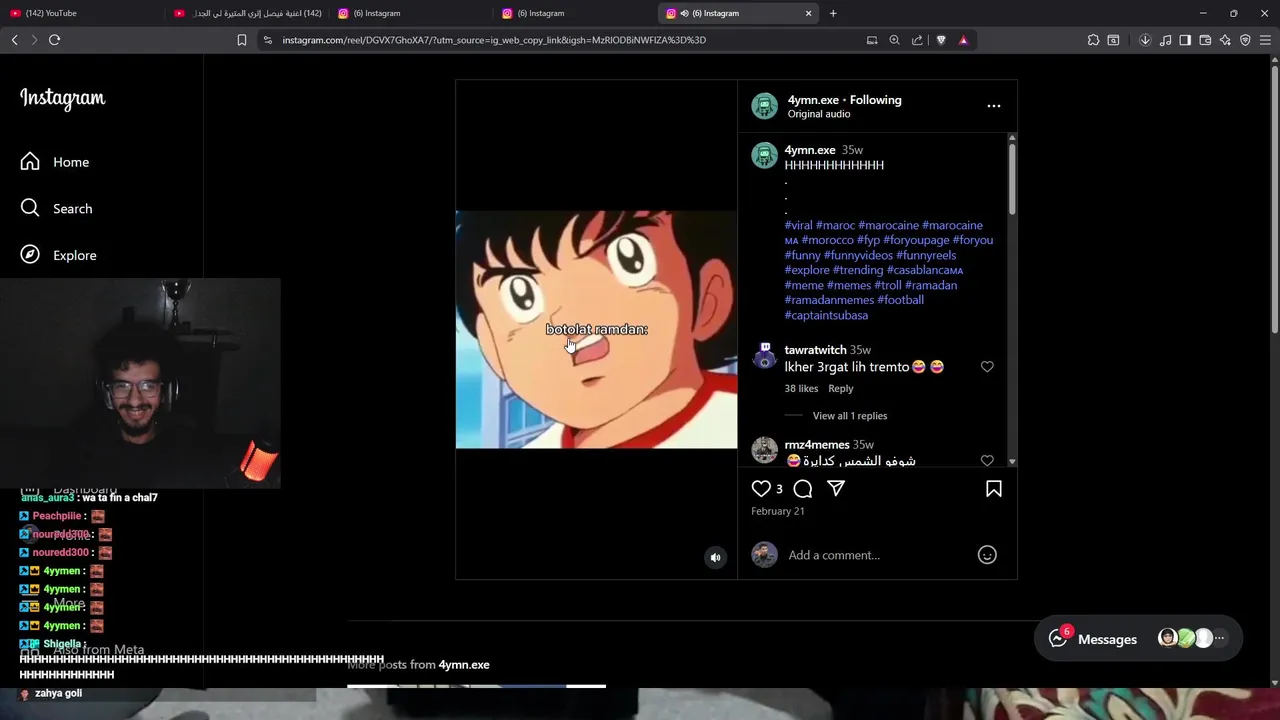Like tawratwitch's comment
Viewport: 1280px width, 720px height.
[x=987, y=367]
